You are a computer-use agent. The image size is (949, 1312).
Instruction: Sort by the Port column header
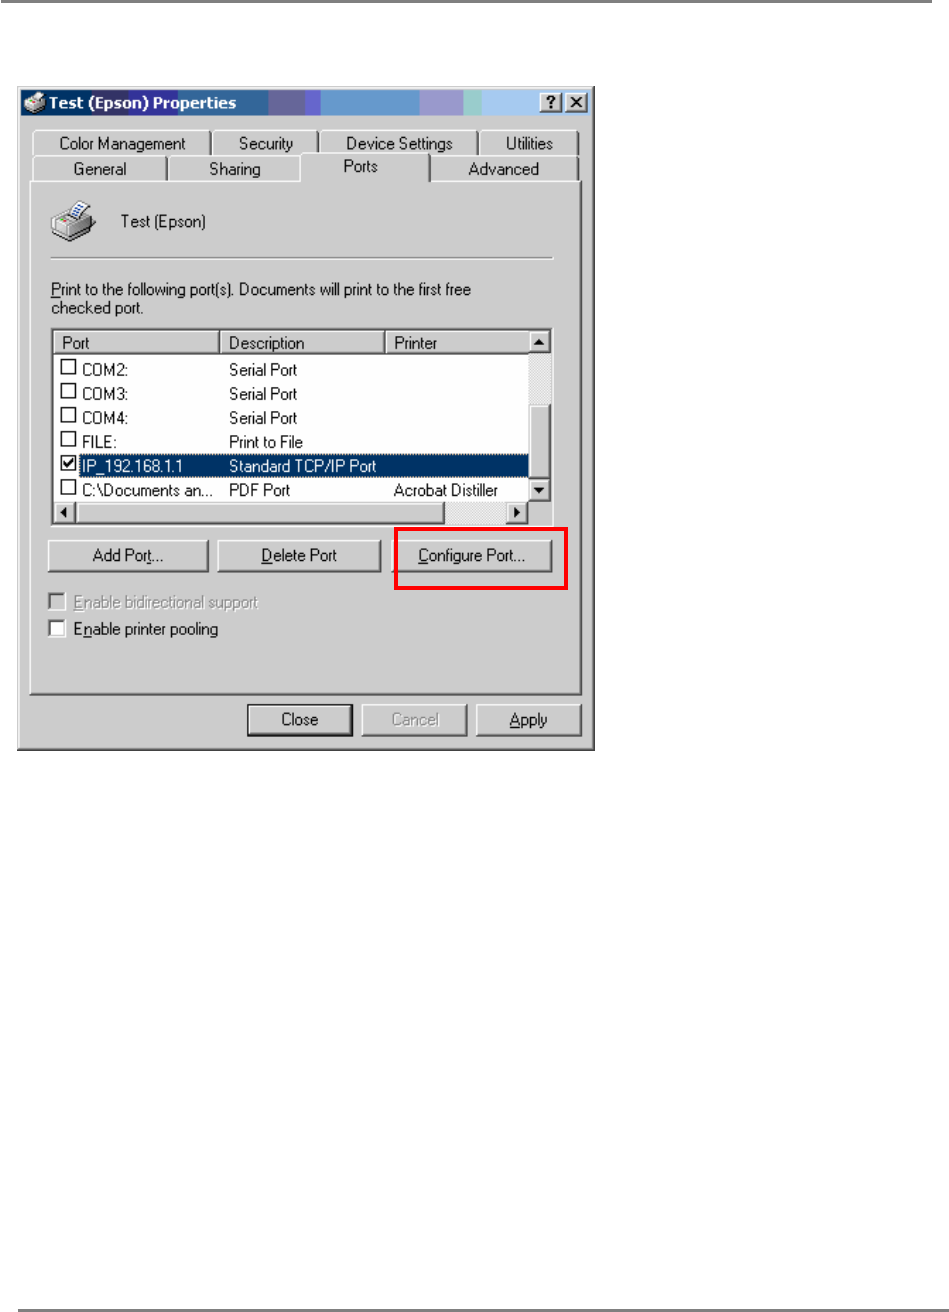pyautogui.click(x=137, y=343)
